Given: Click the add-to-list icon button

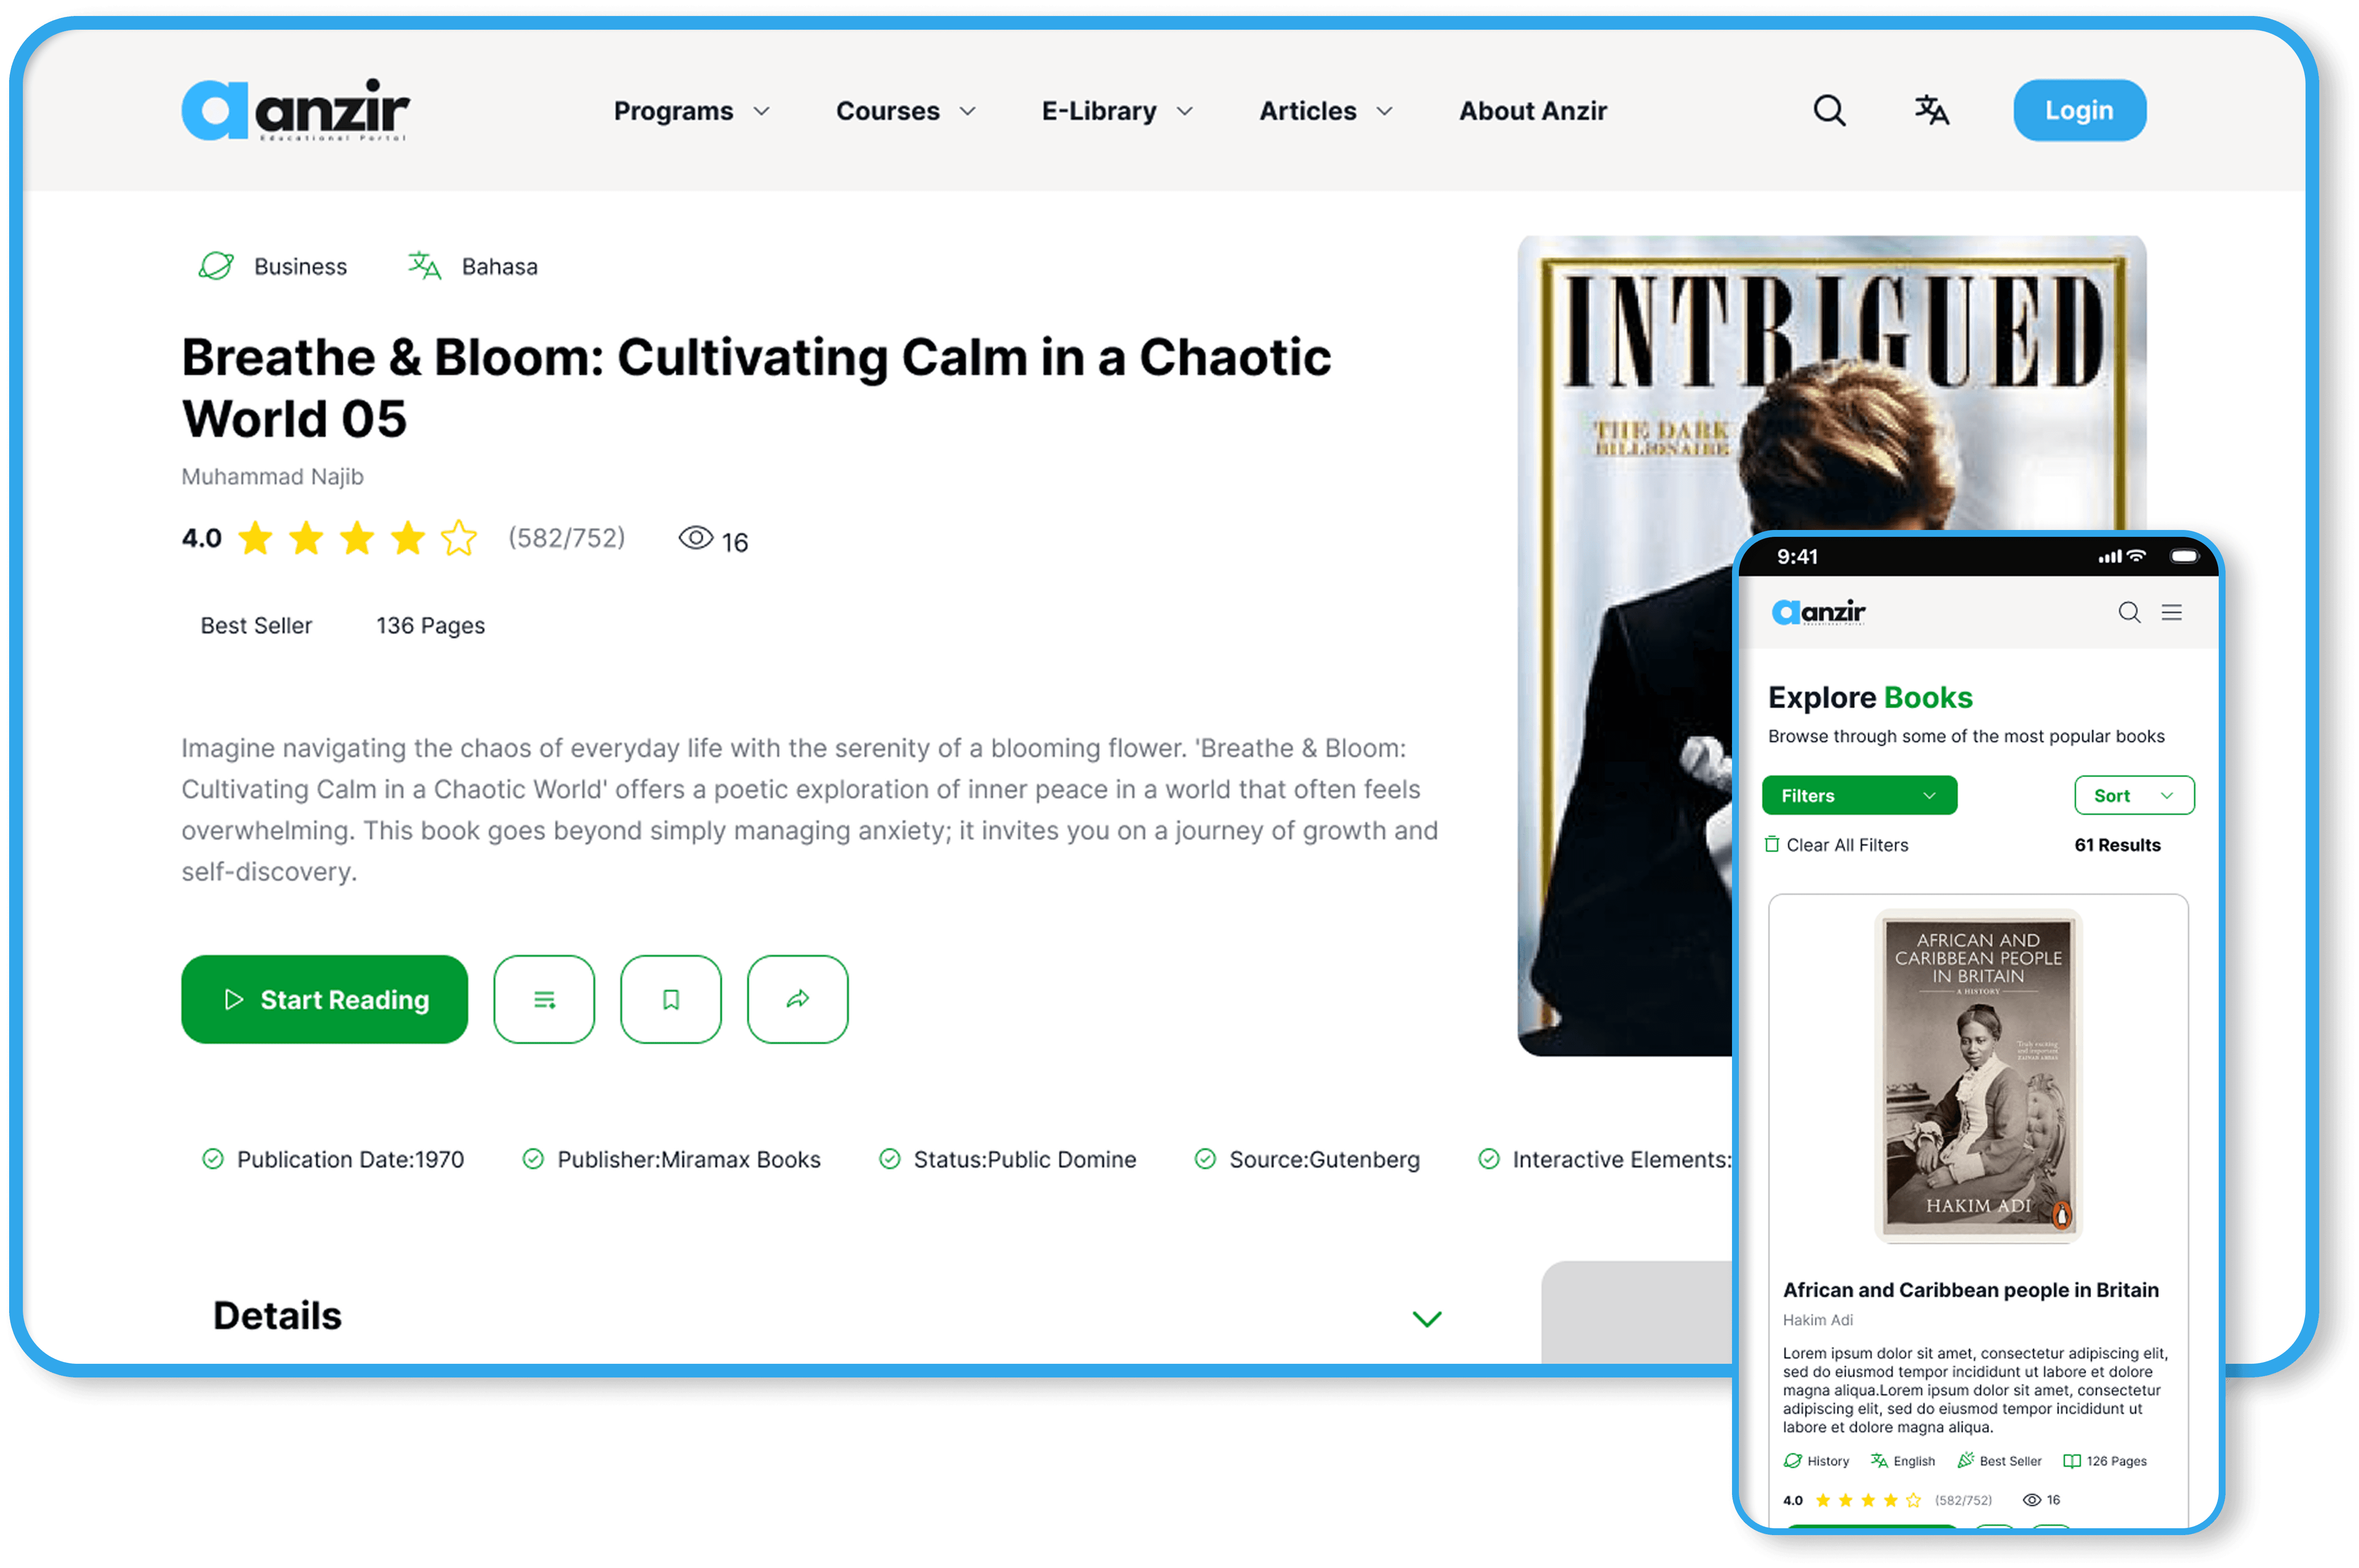Looking at the screenshot, I should (544, 999).
